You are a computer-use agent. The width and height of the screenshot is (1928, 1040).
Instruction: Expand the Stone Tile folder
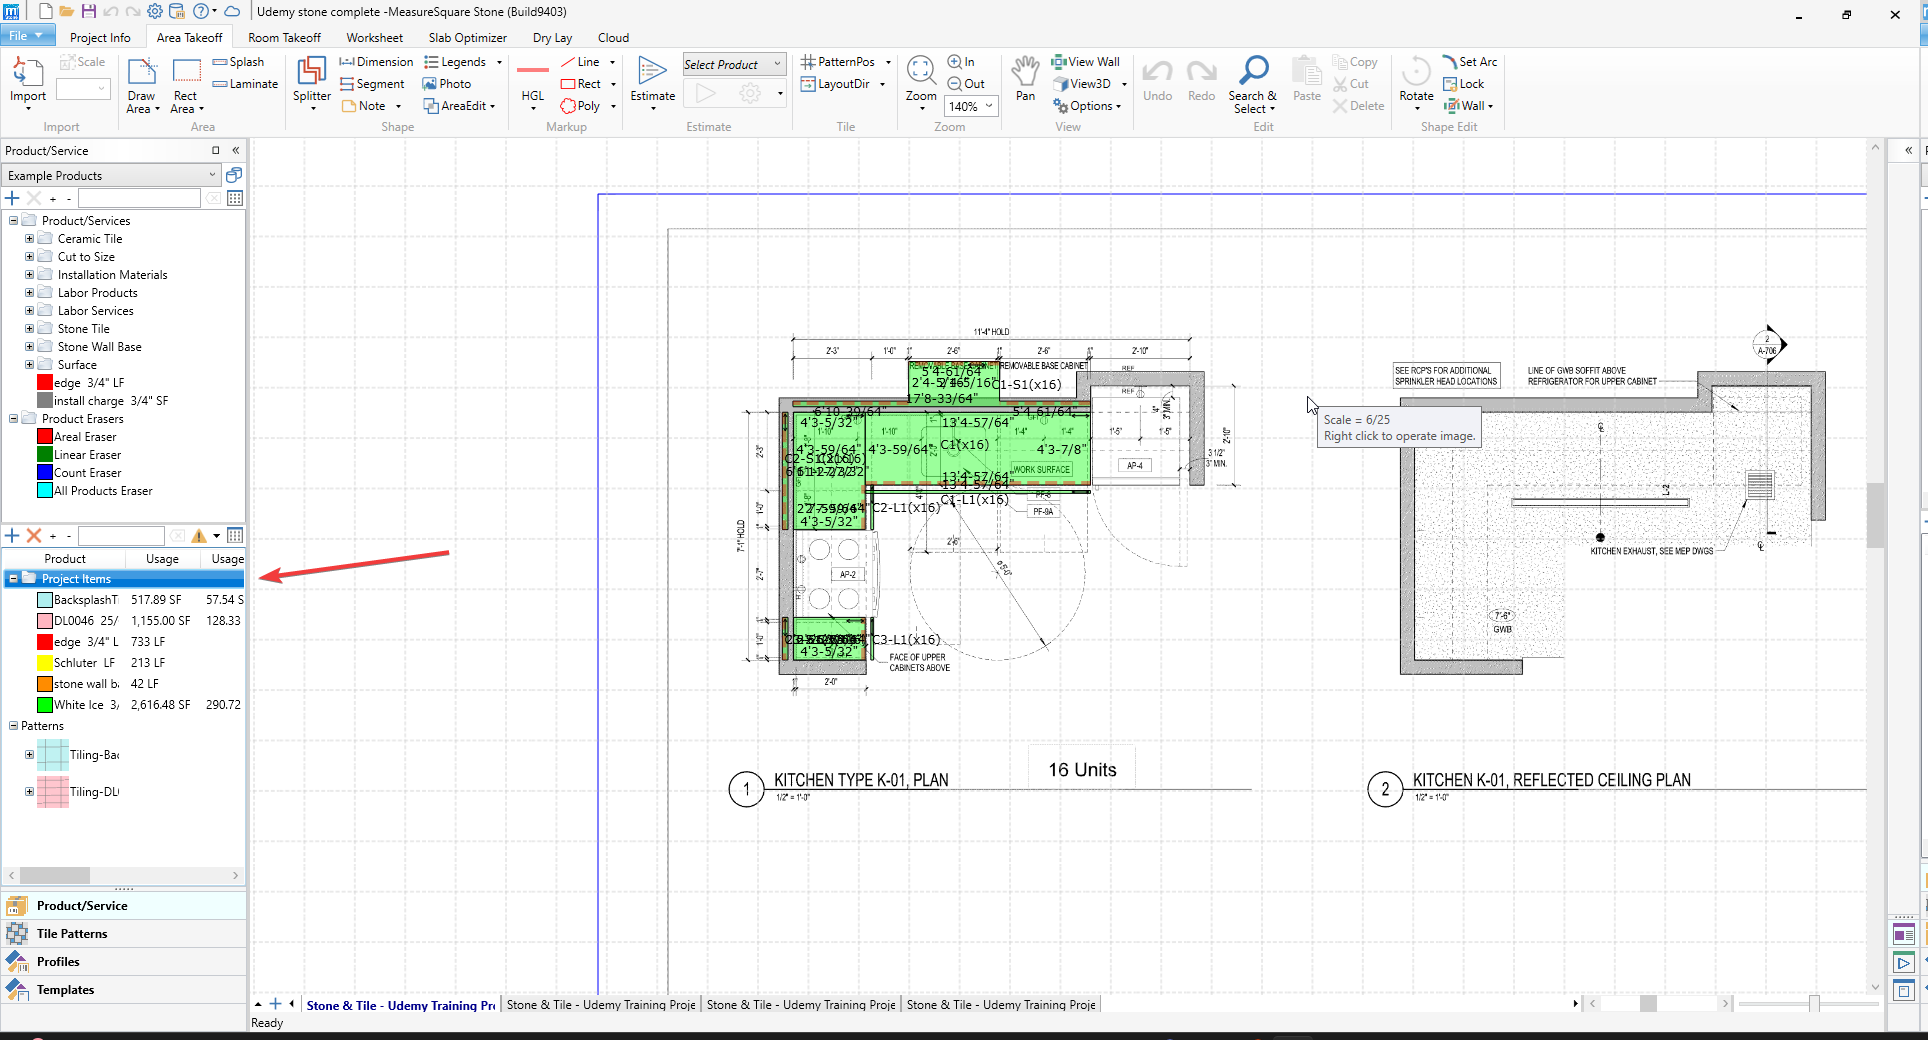29,329
